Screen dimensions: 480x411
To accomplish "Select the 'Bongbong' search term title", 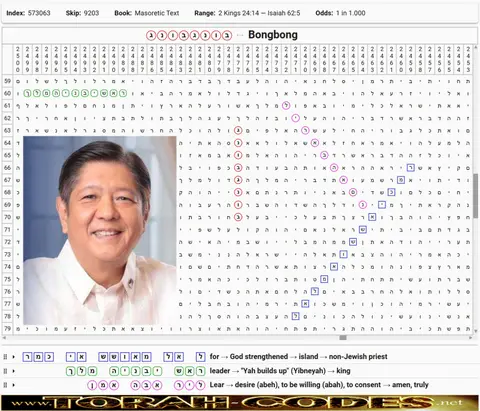I will 273,35.
